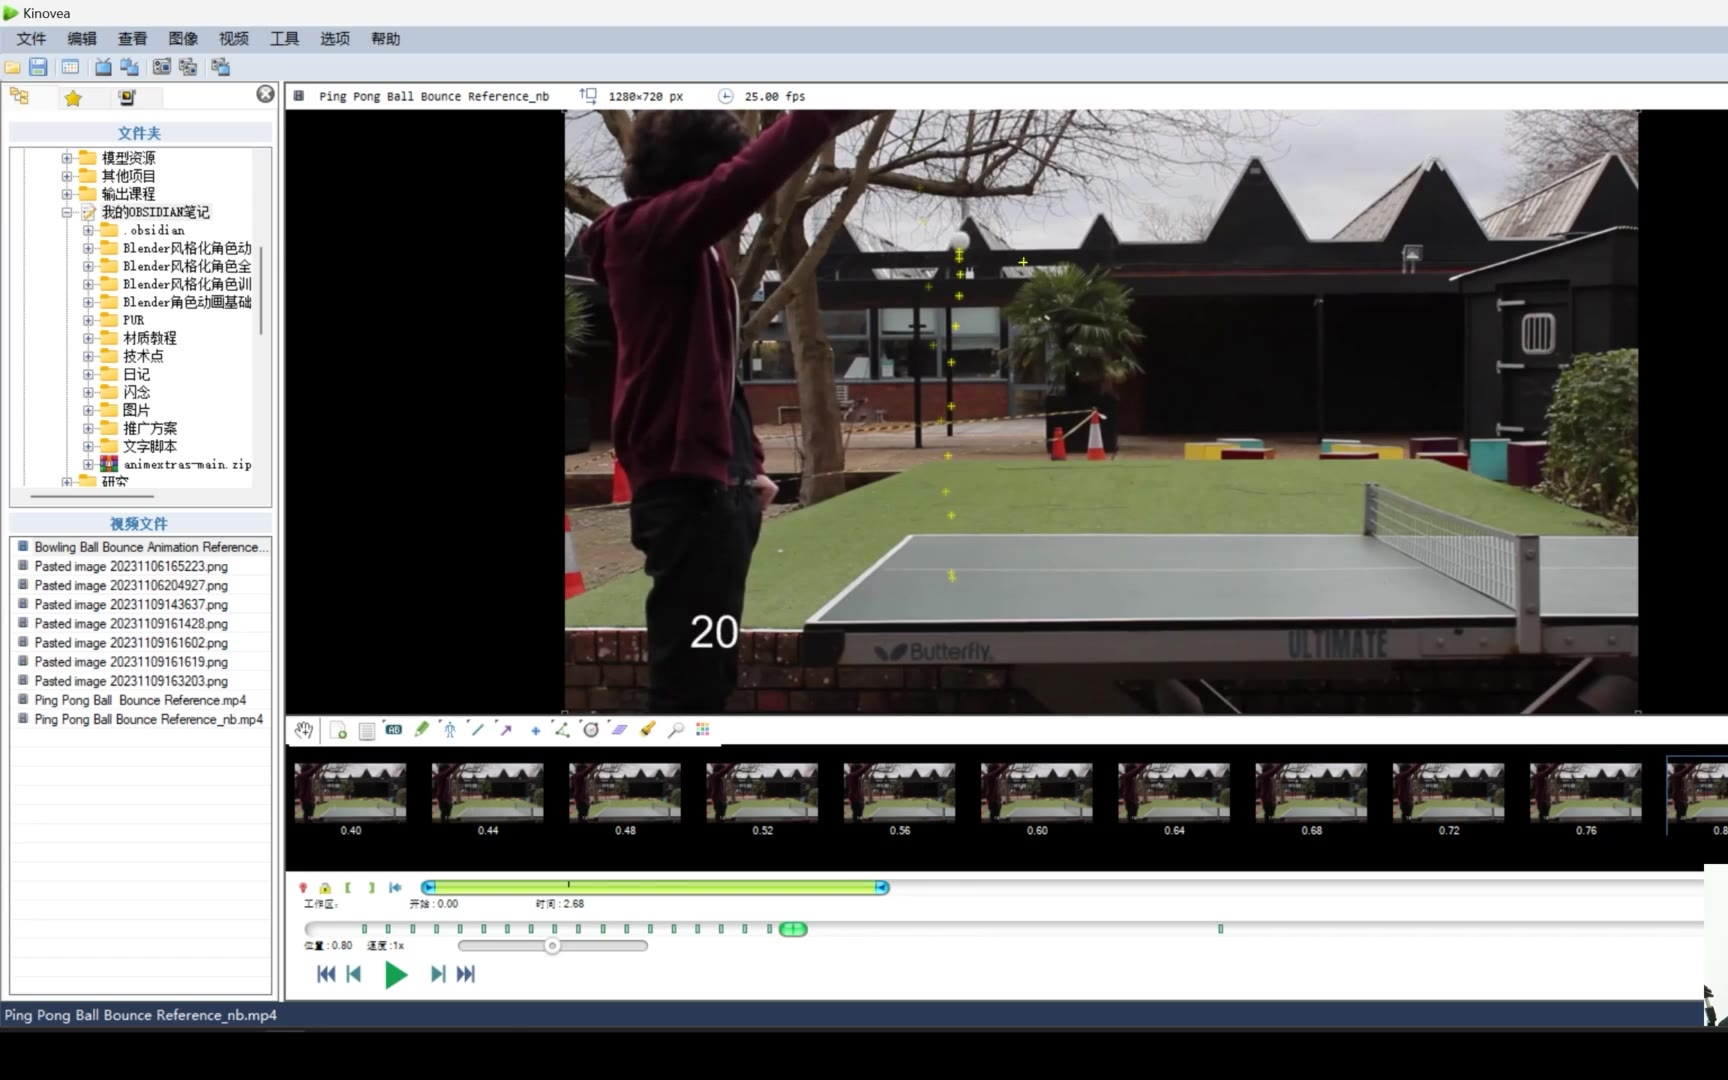This screenshot has width=1728, height=1080.
Task: Select the stopwatch chronometer tool
Action: click(591, 730)
